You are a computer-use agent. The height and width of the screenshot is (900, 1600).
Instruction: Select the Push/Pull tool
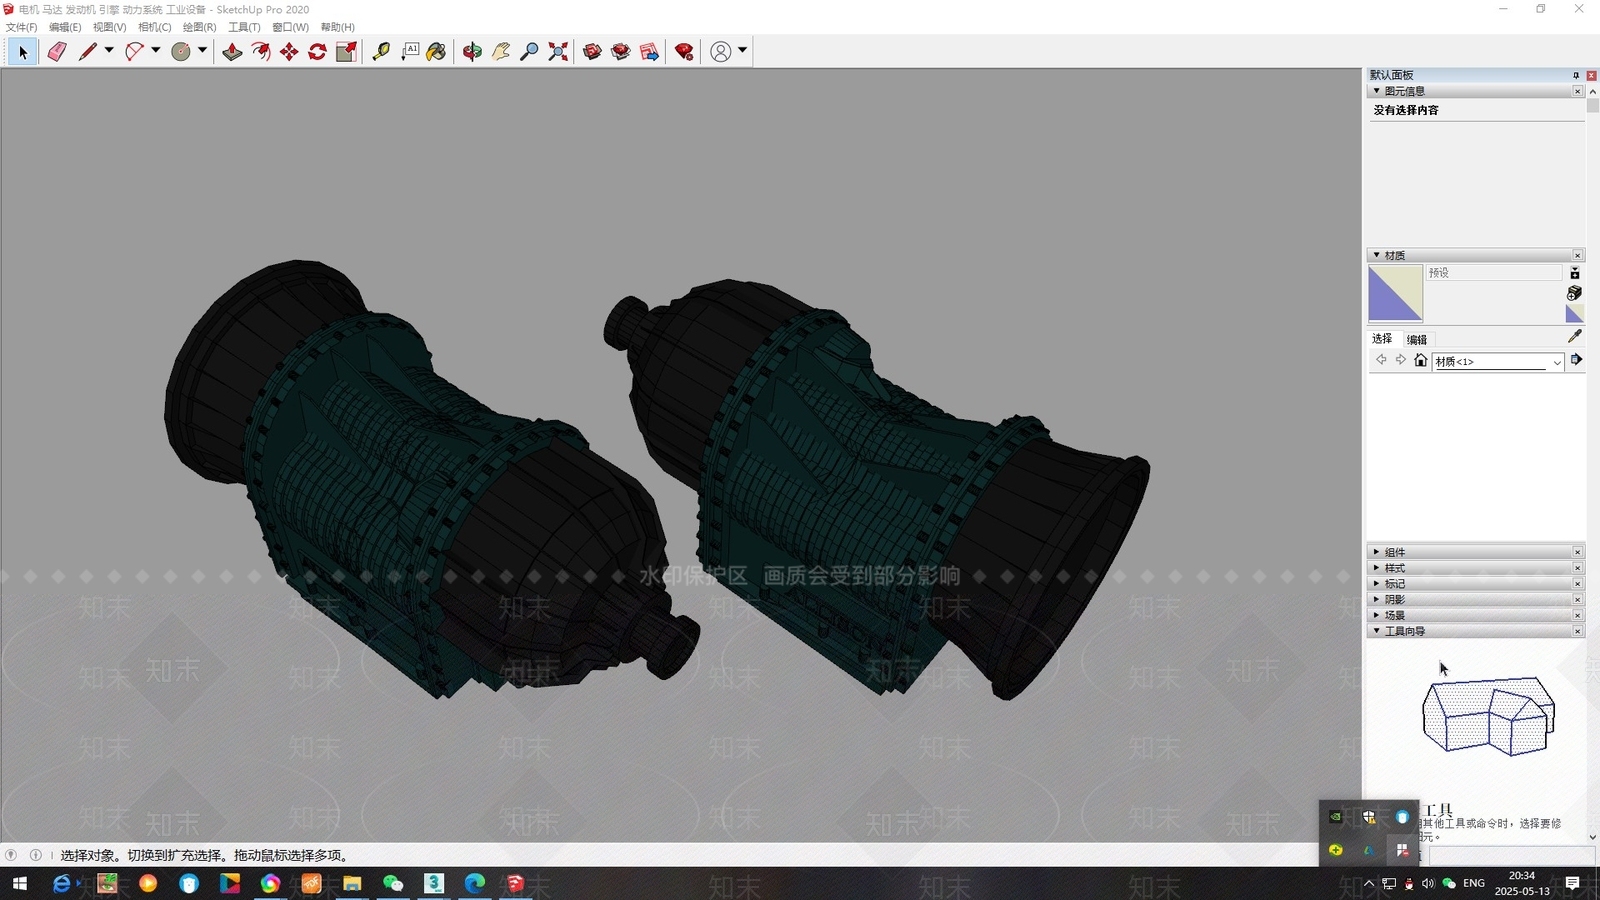pos(232,52)
